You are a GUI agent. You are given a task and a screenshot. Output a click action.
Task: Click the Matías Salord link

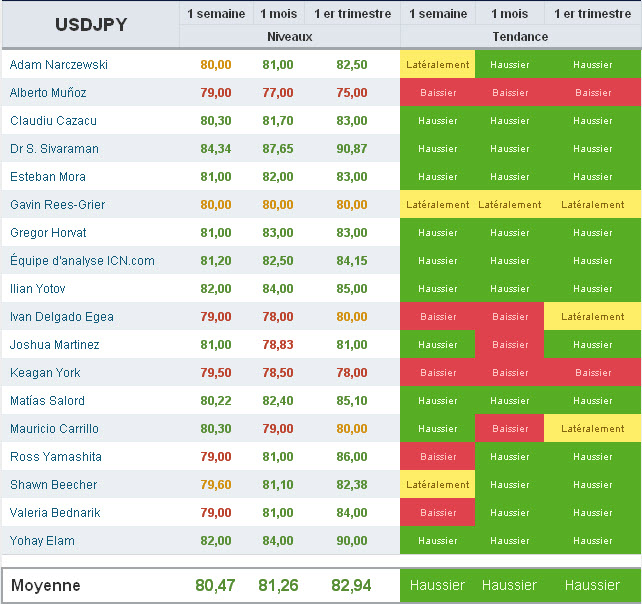tap(47, 400)
